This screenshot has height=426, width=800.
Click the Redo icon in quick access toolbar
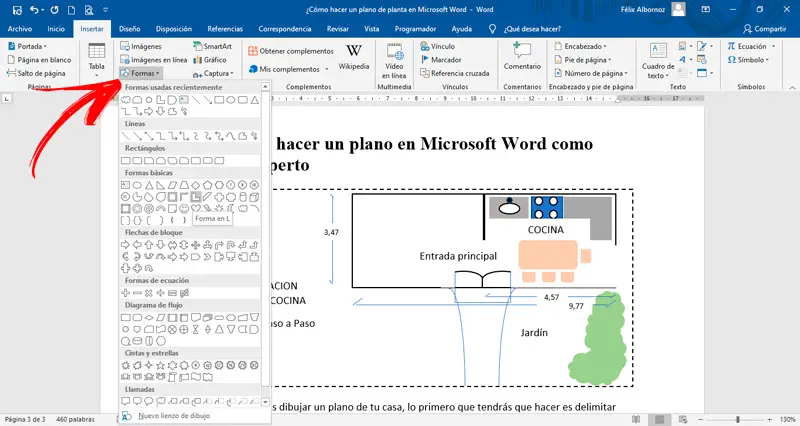click(x=55, y=10)
